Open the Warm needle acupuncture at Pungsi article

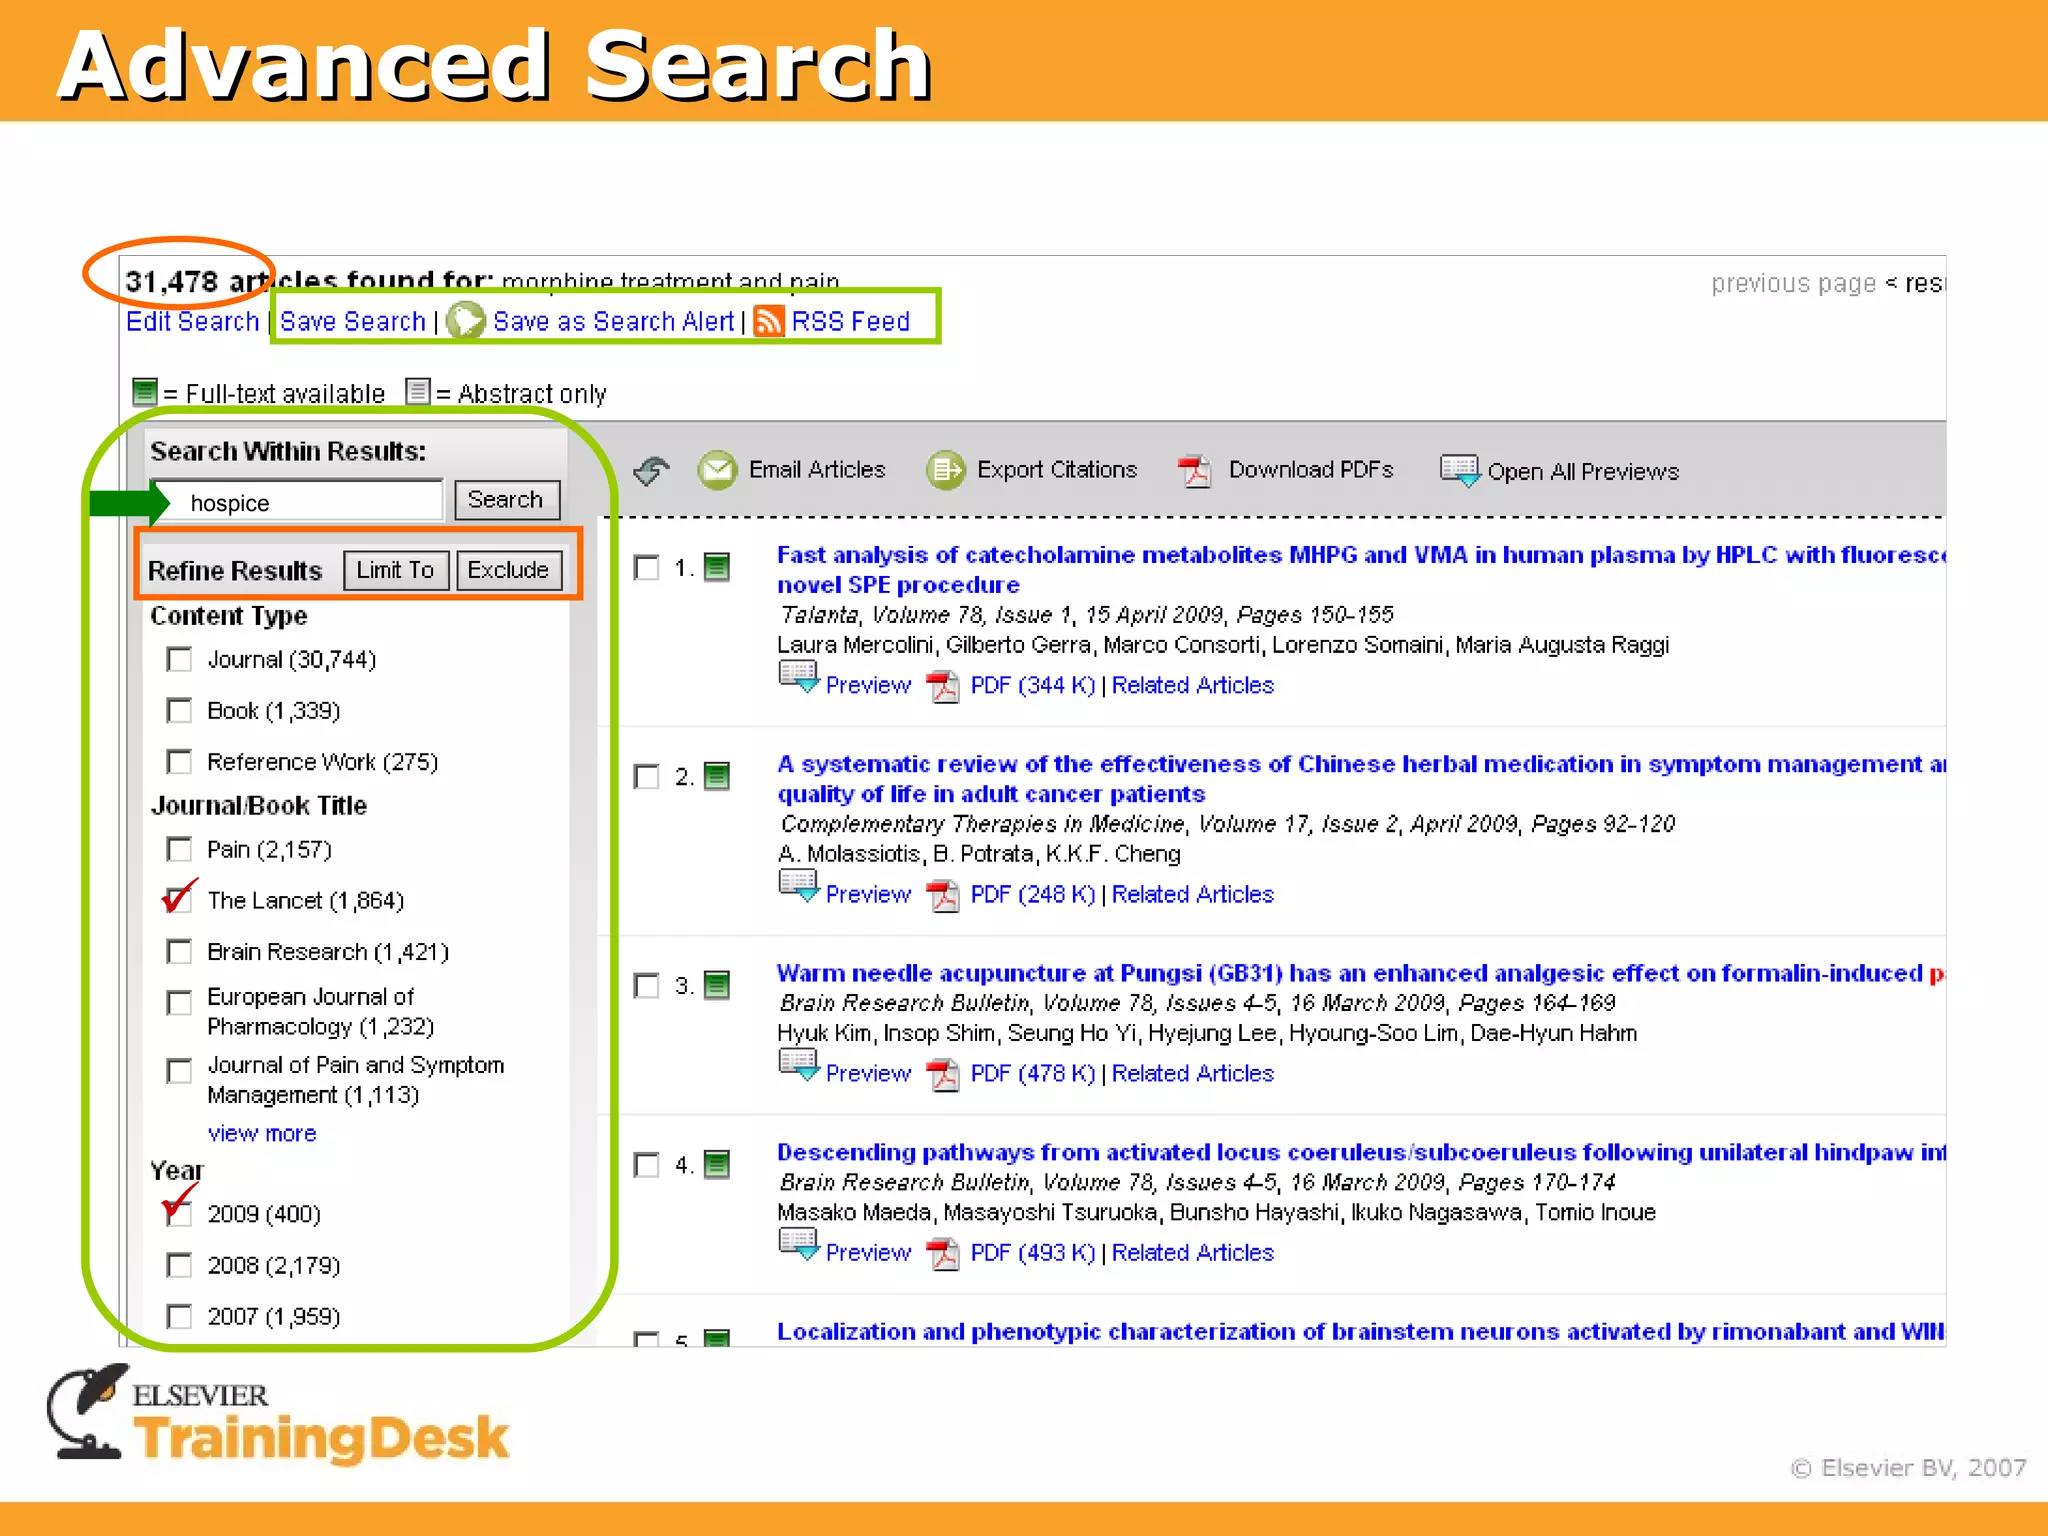click(x=1361, y=973)
